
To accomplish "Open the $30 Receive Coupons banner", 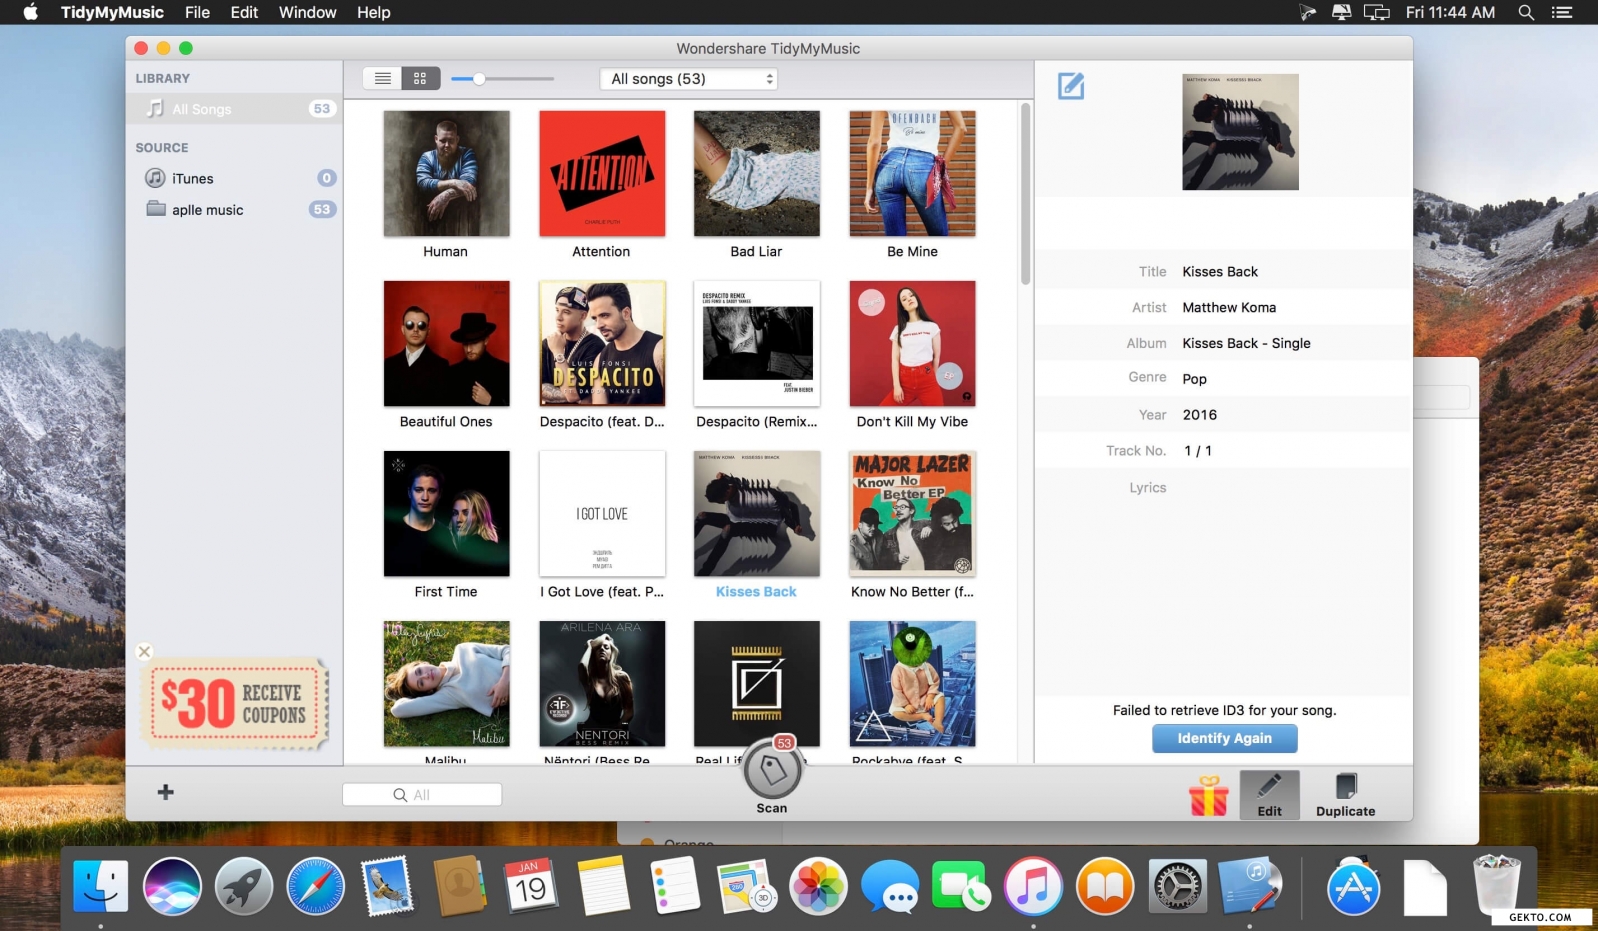I will coord(237,703).
